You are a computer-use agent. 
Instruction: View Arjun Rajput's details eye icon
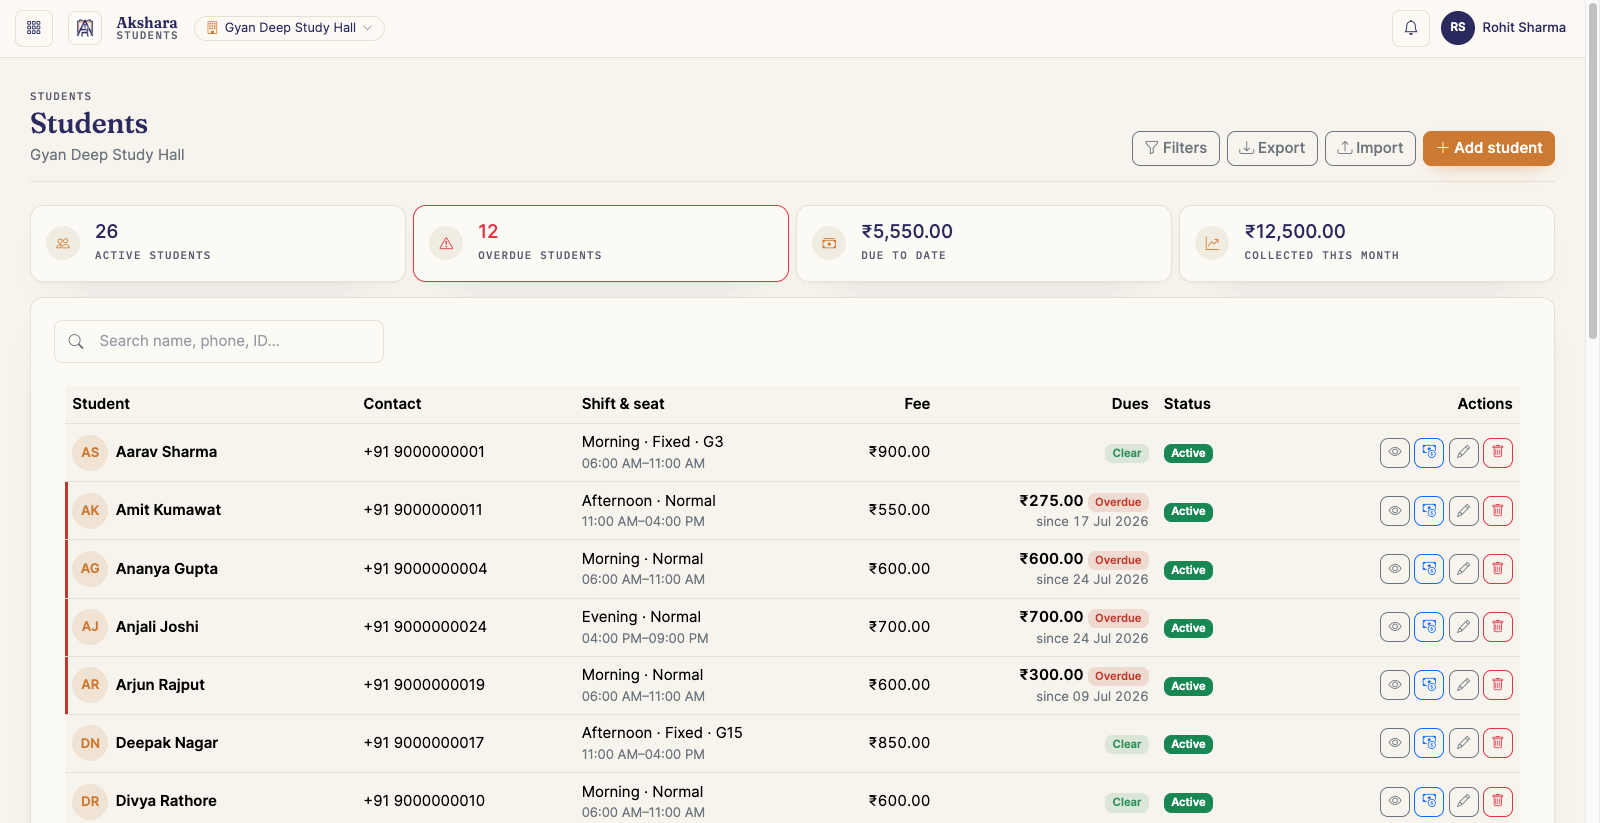[1395, 685]
